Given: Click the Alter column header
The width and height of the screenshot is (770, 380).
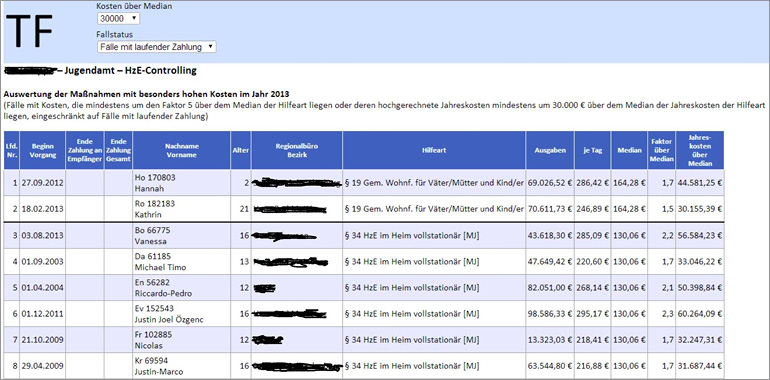Looking at the screenshot, I should pyautogui.click(x=241, y=150).
